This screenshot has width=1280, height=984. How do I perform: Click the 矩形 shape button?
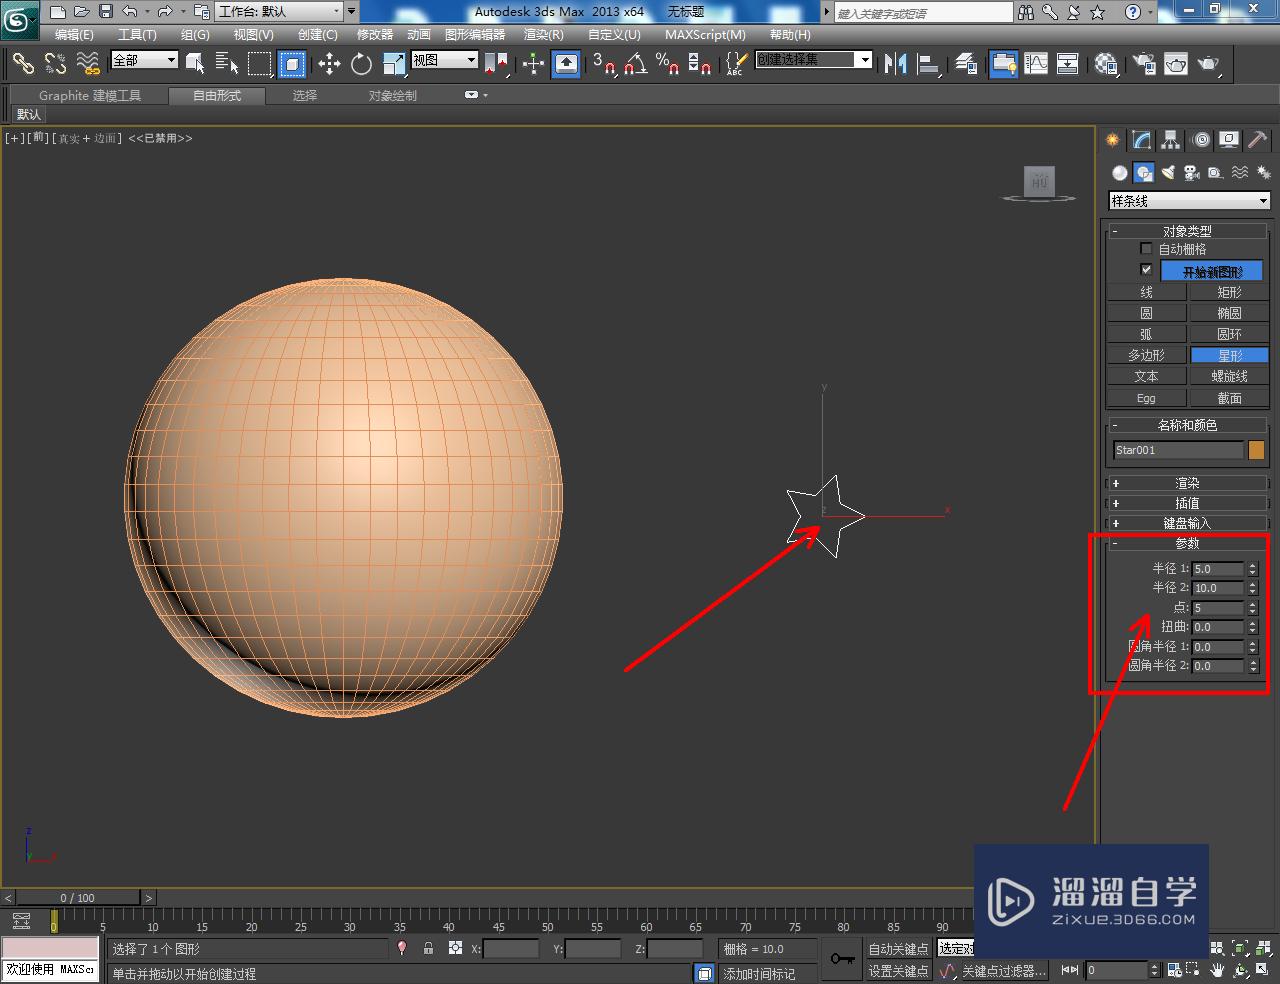click(x=1229, y=292)
